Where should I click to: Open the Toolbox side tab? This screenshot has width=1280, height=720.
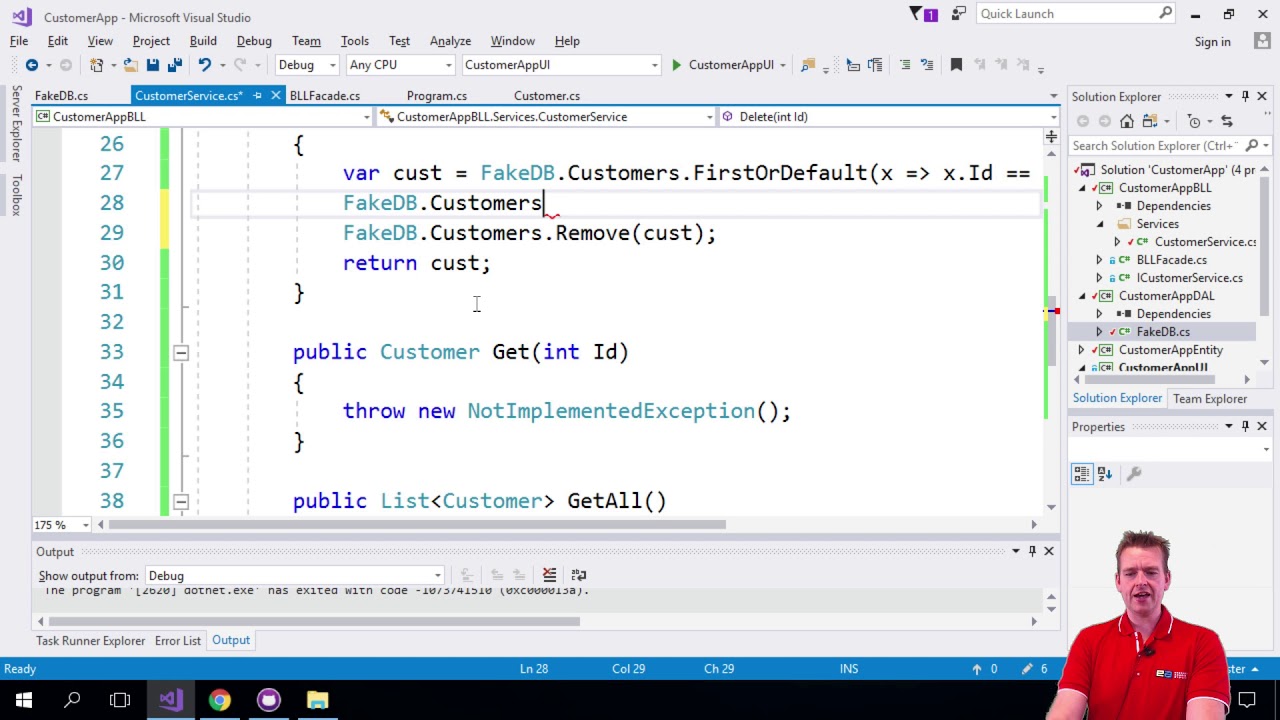pos(16,195)
